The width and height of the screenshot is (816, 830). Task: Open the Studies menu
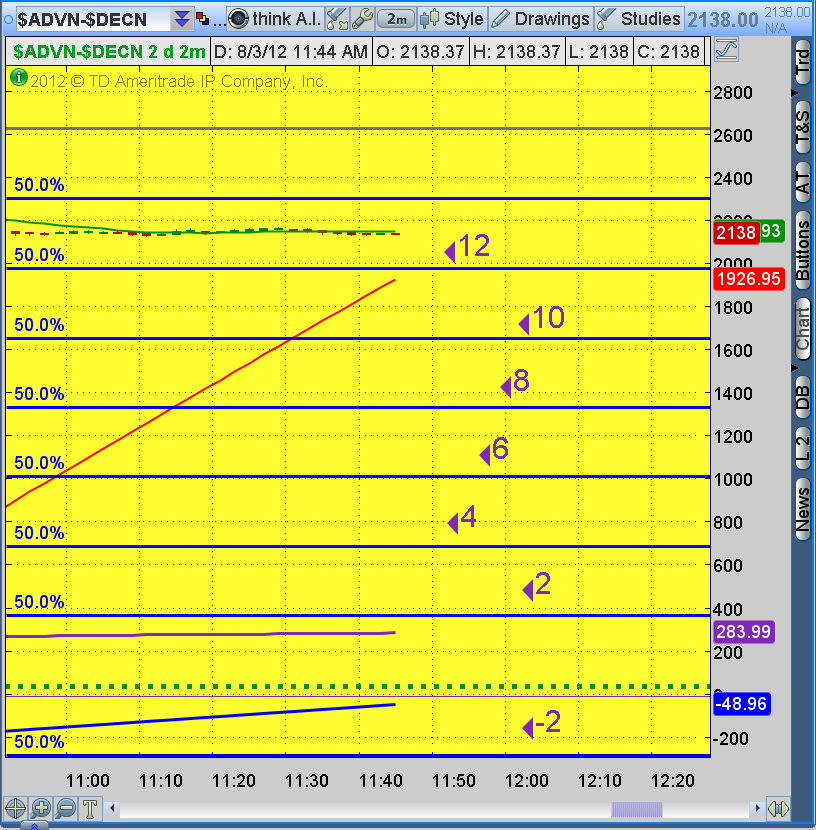639,19
